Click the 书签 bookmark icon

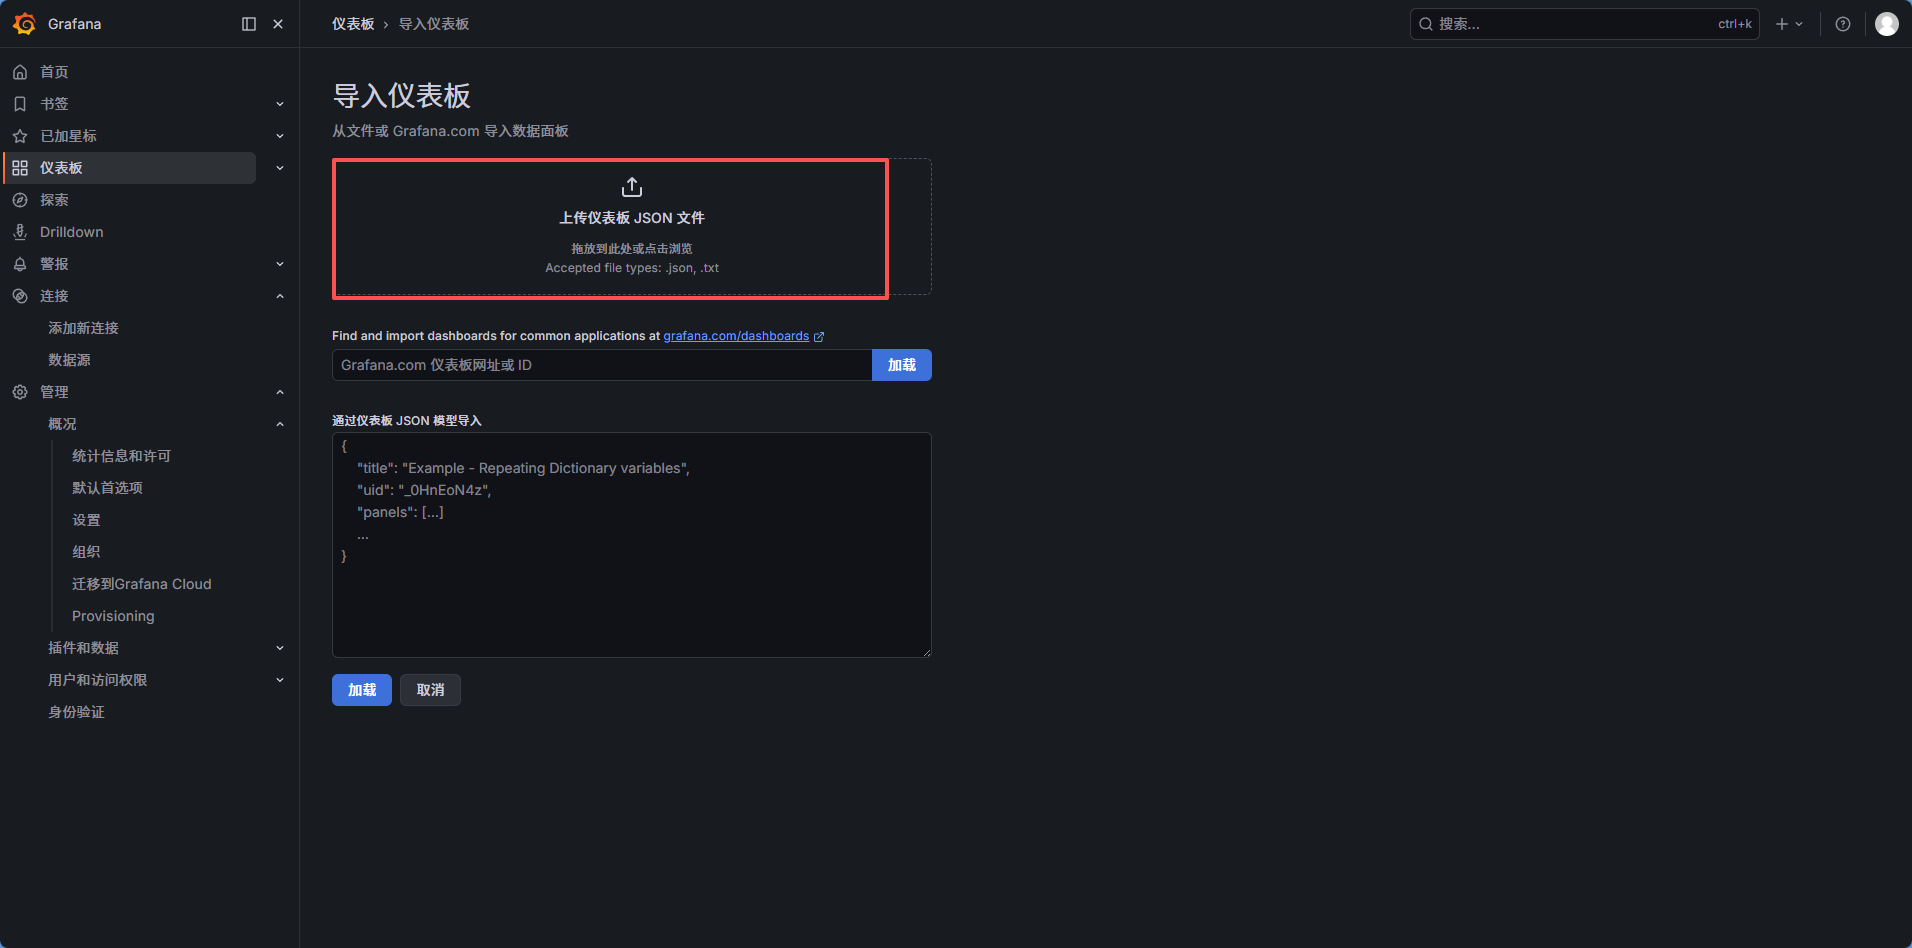click(20, 104)
